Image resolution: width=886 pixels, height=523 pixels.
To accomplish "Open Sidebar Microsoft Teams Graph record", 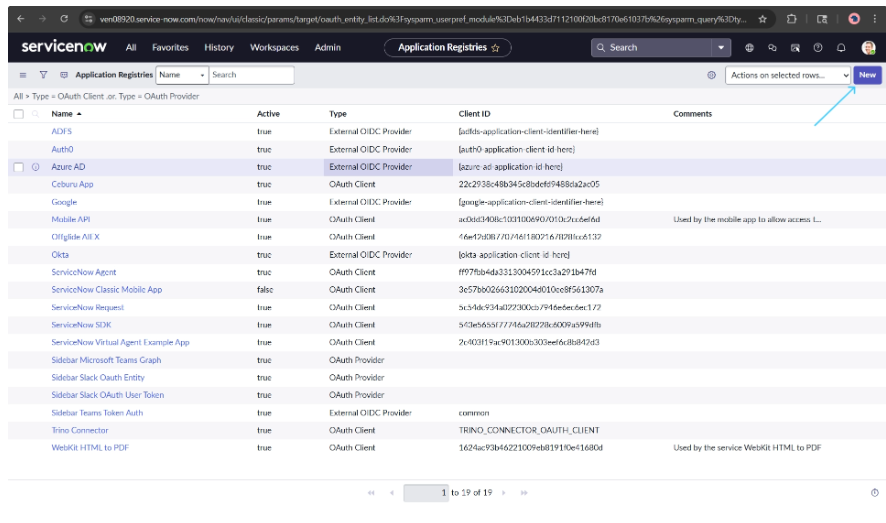I will [x=106, y=360].
